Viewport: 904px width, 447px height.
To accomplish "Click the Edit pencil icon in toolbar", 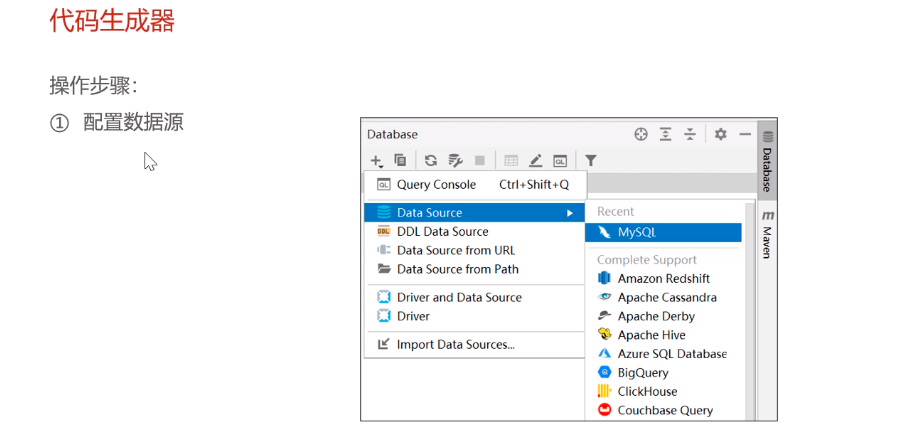I will click(x=535, y=160).
